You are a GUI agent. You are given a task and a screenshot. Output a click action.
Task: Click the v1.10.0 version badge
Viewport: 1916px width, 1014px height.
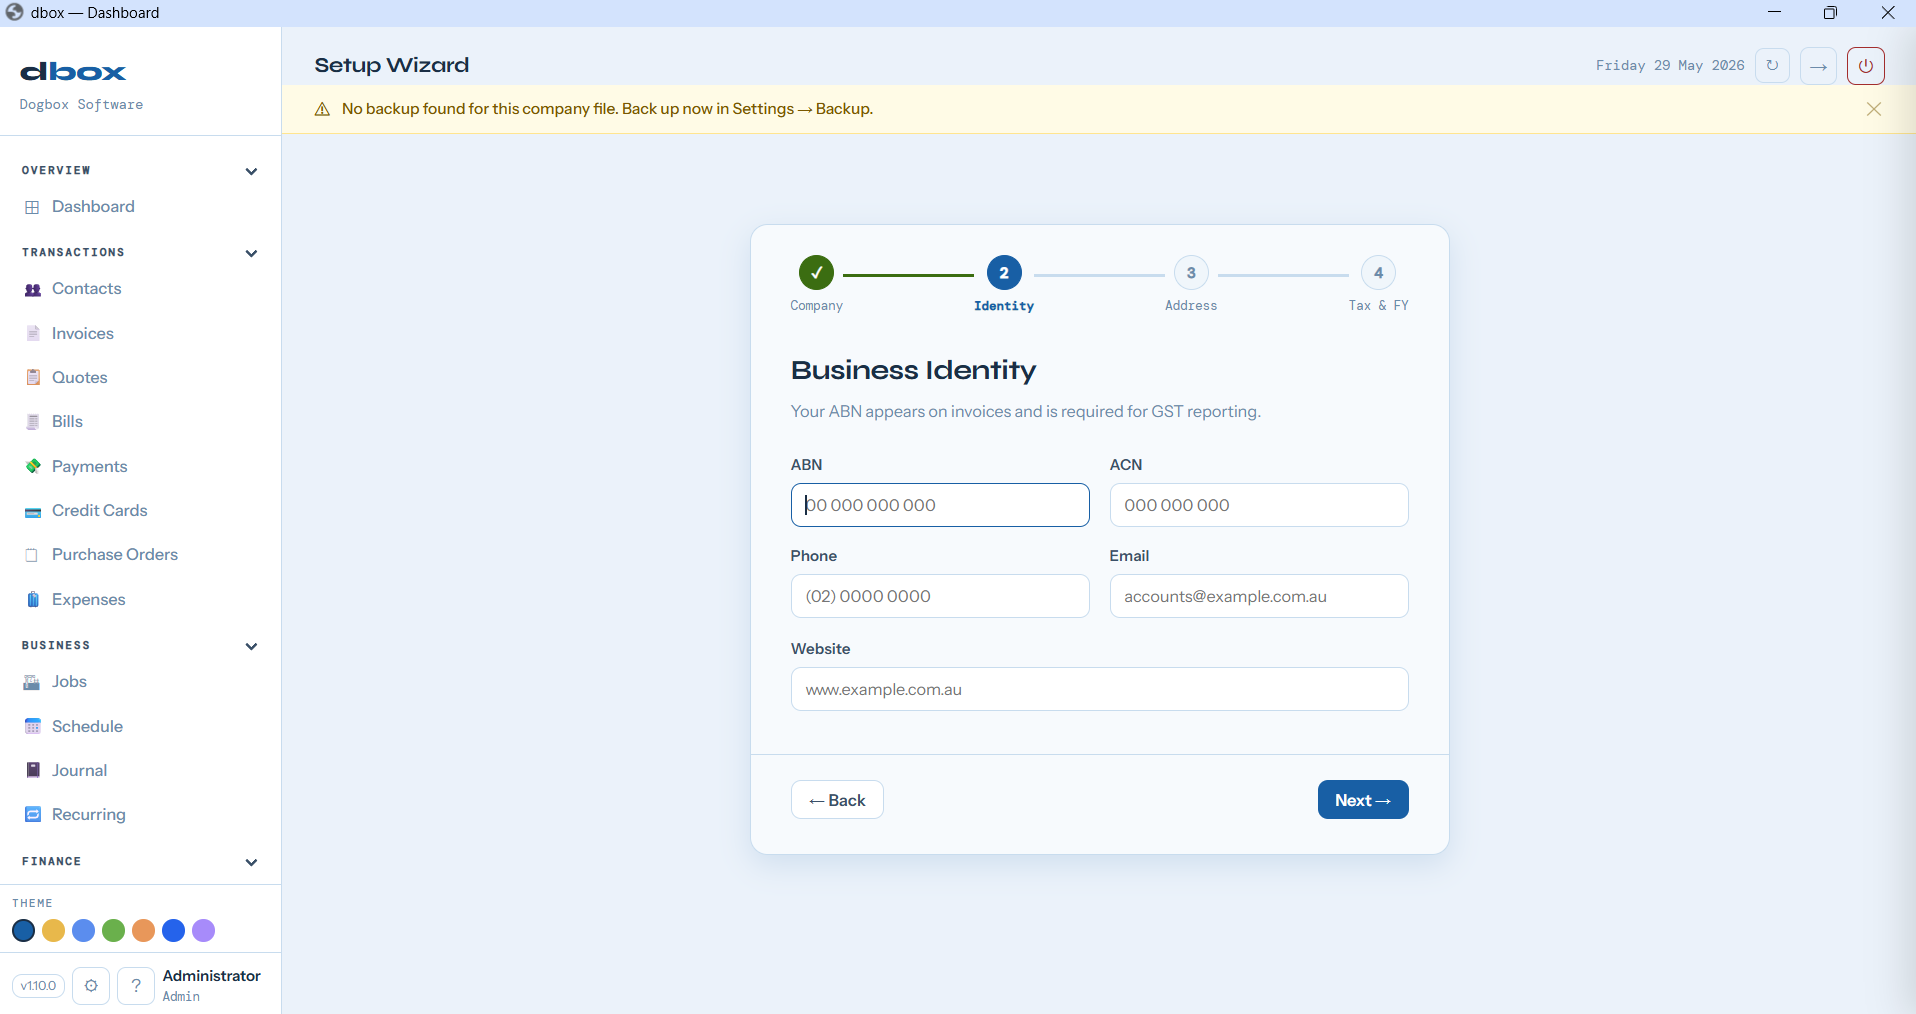point(39,986)
